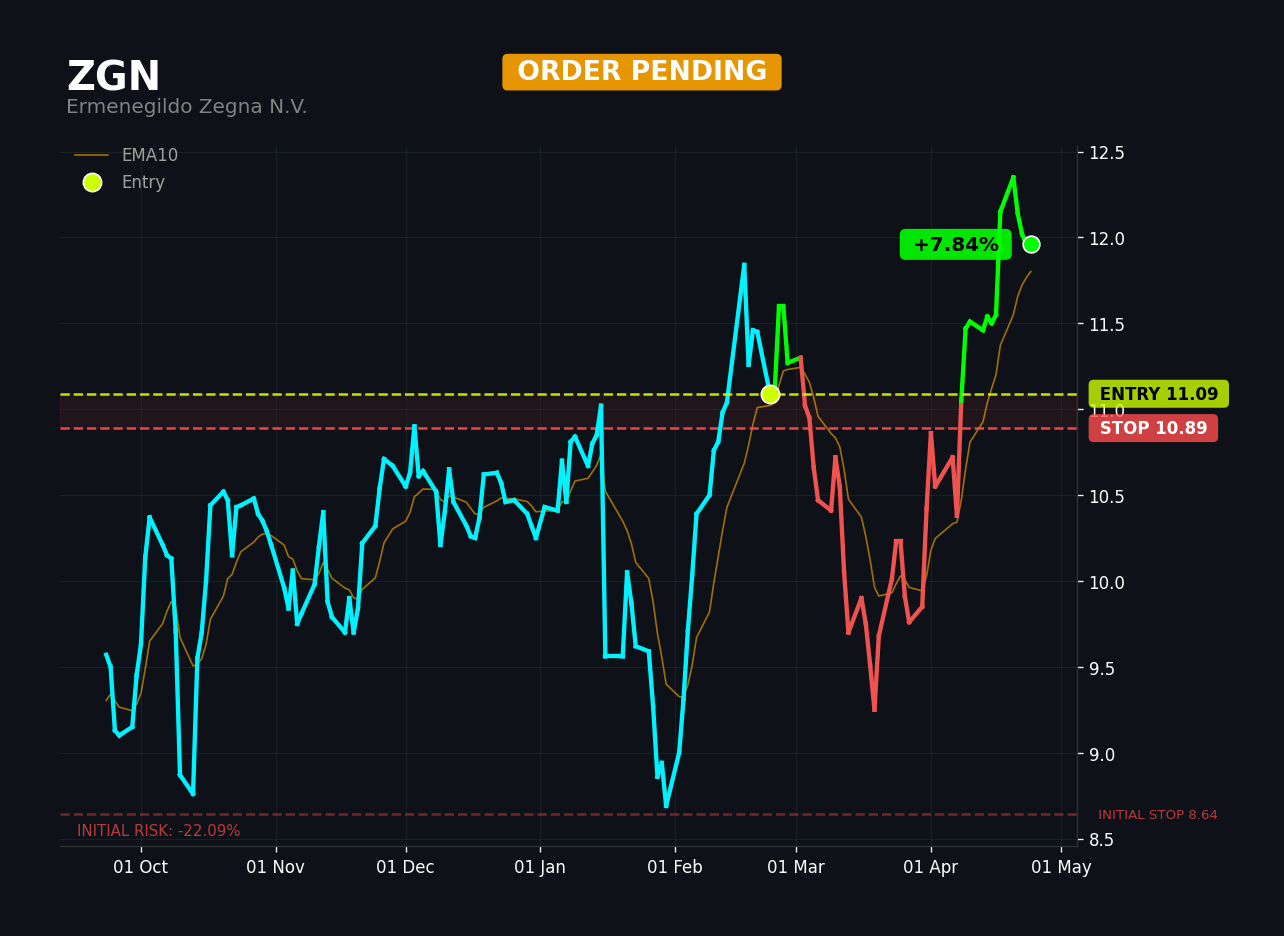Image resolution: width=1284 pixels, height=936 pixels.
Task: Select the Ermenegildo Zegna N.V. company name
Action: [186, 107]
